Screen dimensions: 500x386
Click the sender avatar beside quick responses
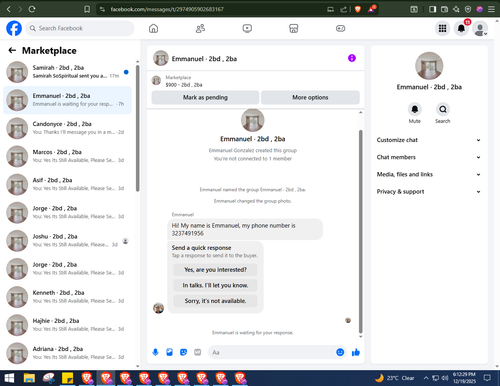click(x=158, y=308)
